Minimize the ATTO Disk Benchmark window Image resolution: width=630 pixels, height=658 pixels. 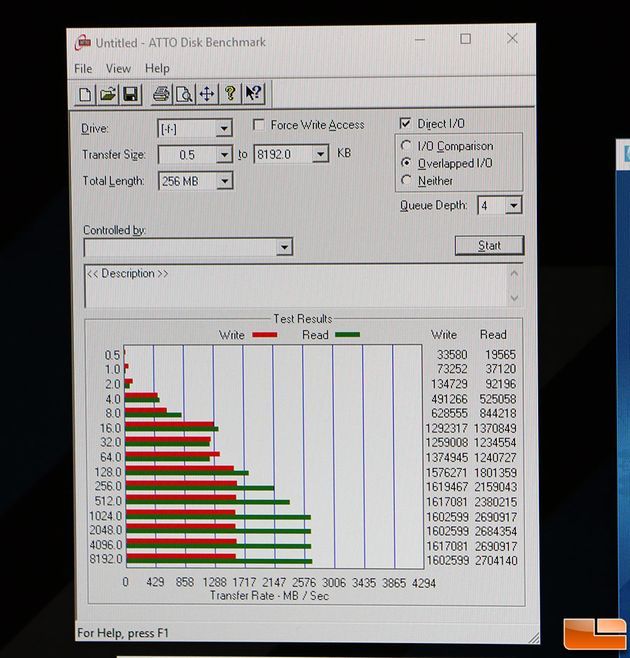pyautogui.click(x=420, y=40)
